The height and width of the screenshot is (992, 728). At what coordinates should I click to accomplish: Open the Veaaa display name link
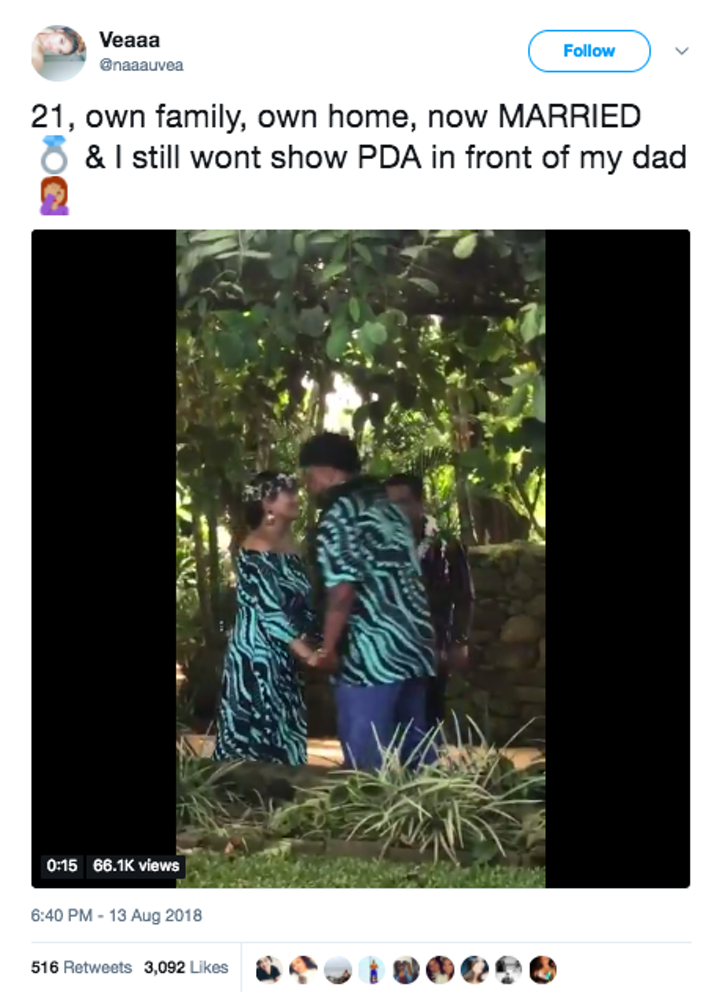point(130,40)
